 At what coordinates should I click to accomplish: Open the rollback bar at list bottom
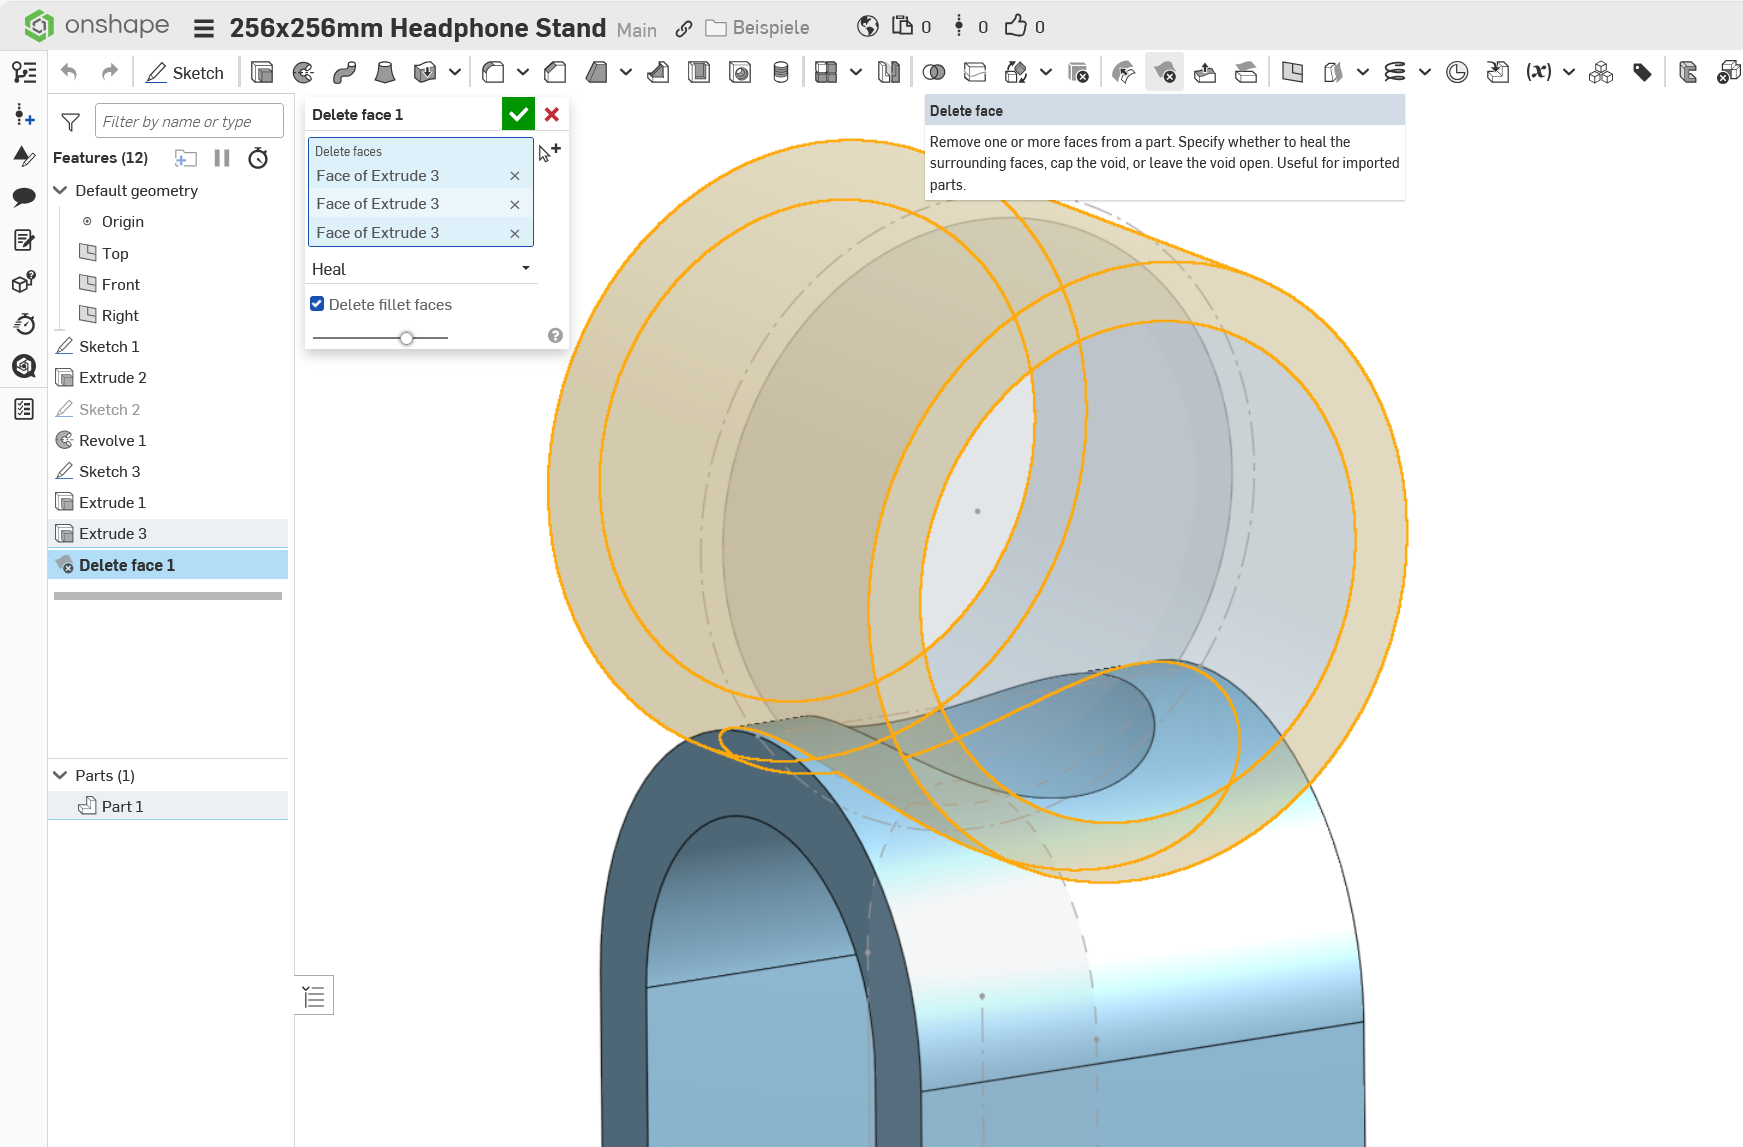click(168, 596)
